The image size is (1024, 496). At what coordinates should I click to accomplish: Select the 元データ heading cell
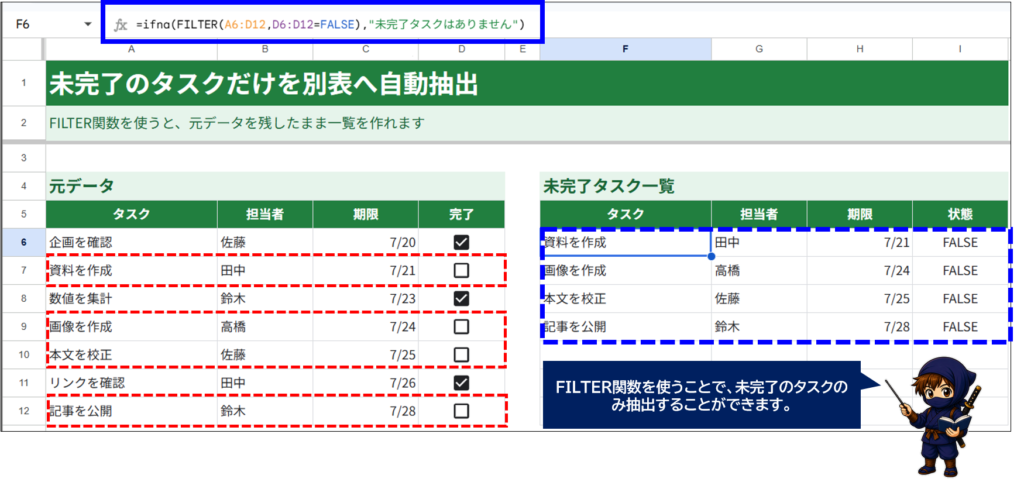275,186
